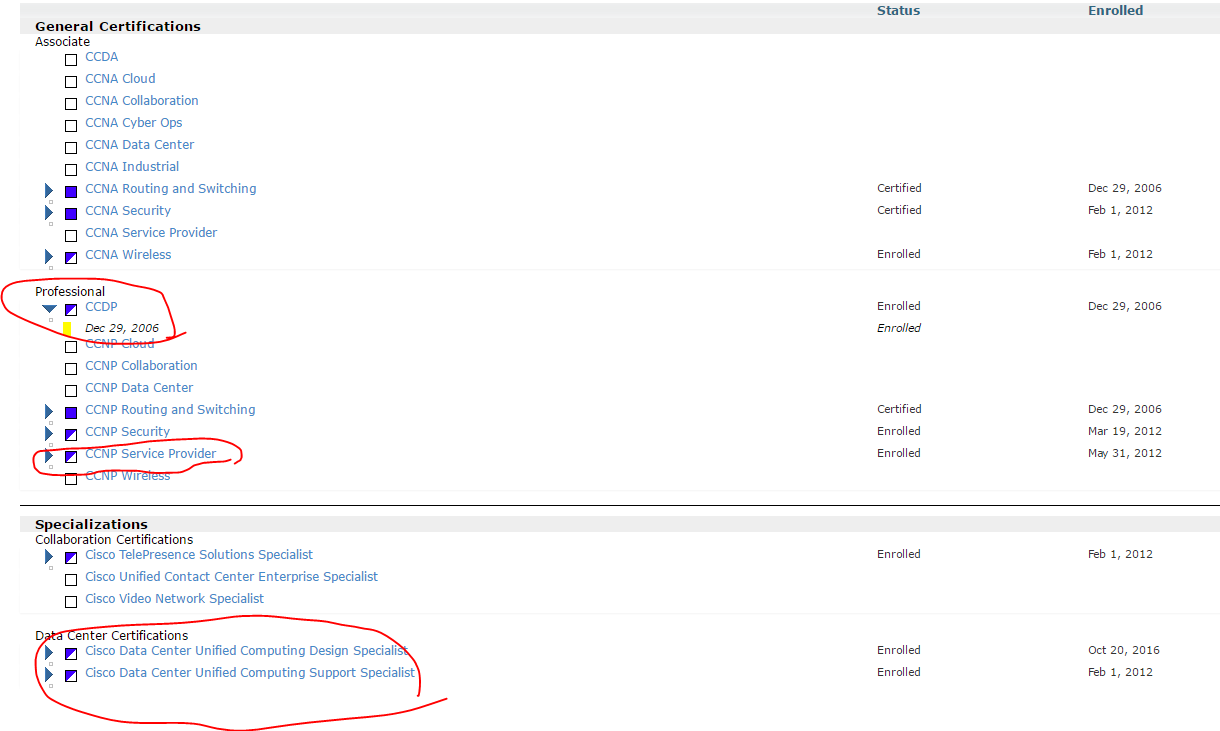This screenshot has width=1220, height=731.
Task: Follow the CCNA Wireless link
Action: [x=128, y=255]
